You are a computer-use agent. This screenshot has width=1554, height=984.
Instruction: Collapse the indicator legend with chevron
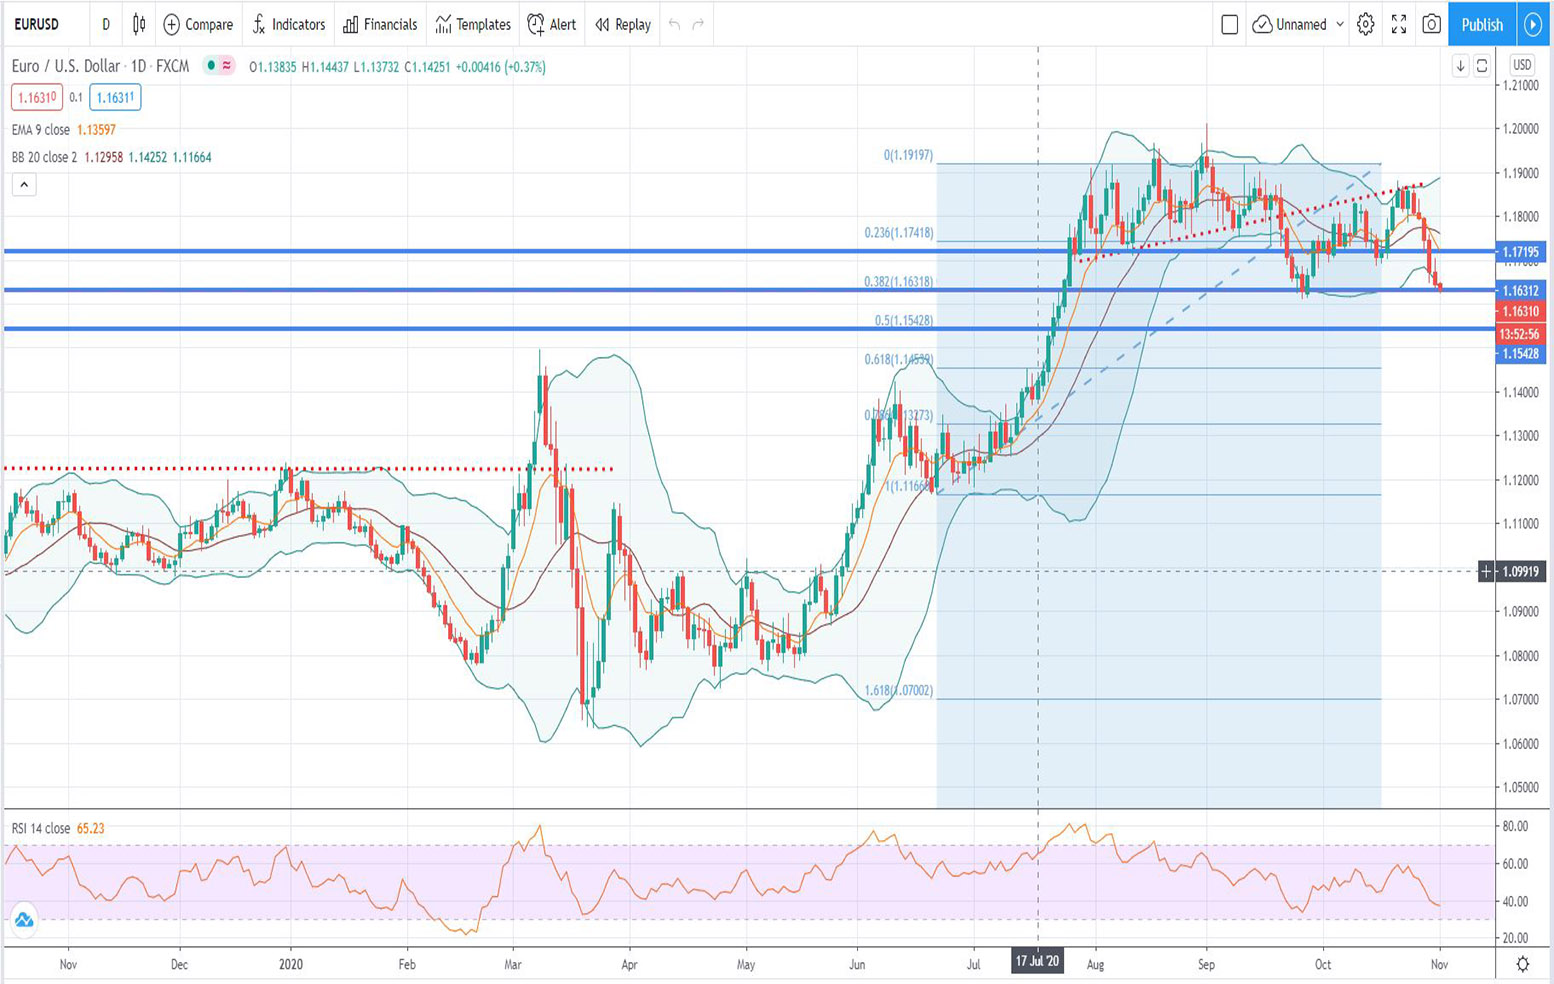pos(24,184)
